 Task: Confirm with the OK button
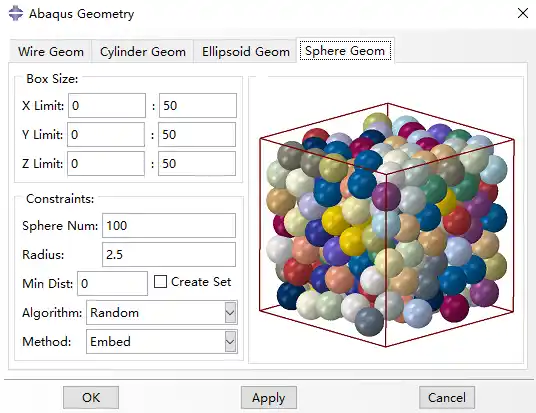(91, 397)
